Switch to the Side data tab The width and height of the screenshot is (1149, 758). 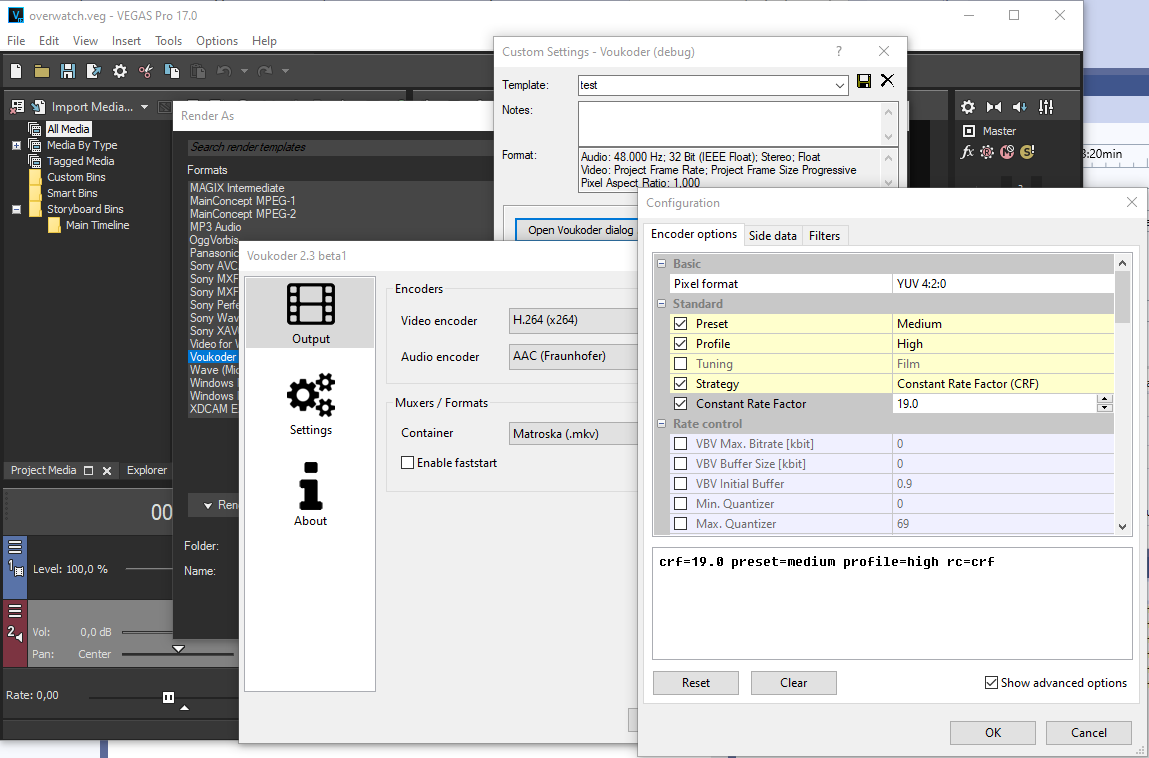click(x=773, y=235)
